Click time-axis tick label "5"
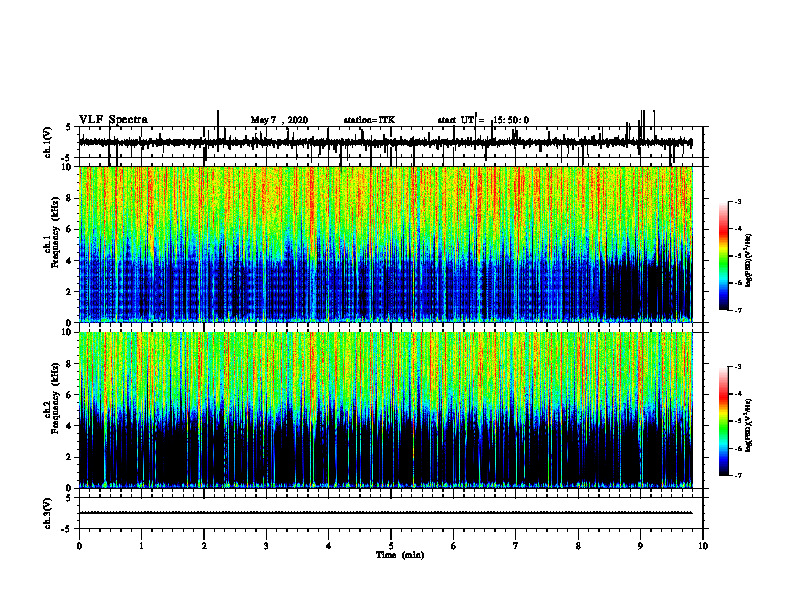Viewport: 792px width, 612px height. tap(391, 546)
